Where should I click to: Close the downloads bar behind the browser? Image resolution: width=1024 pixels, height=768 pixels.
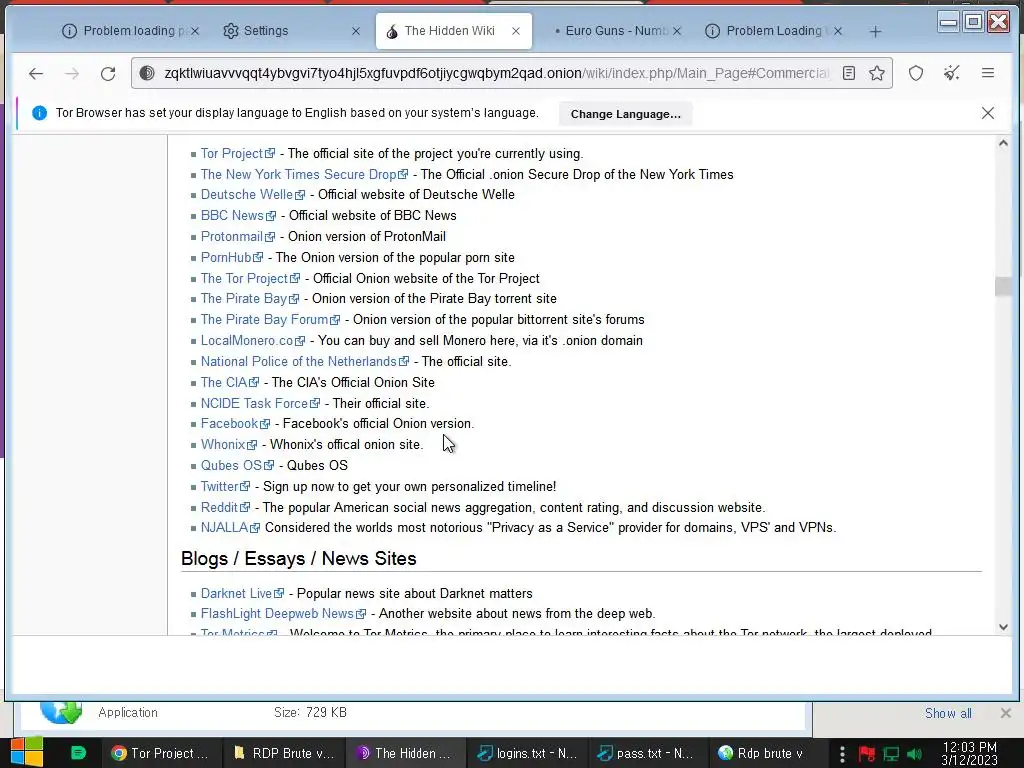1006,713
